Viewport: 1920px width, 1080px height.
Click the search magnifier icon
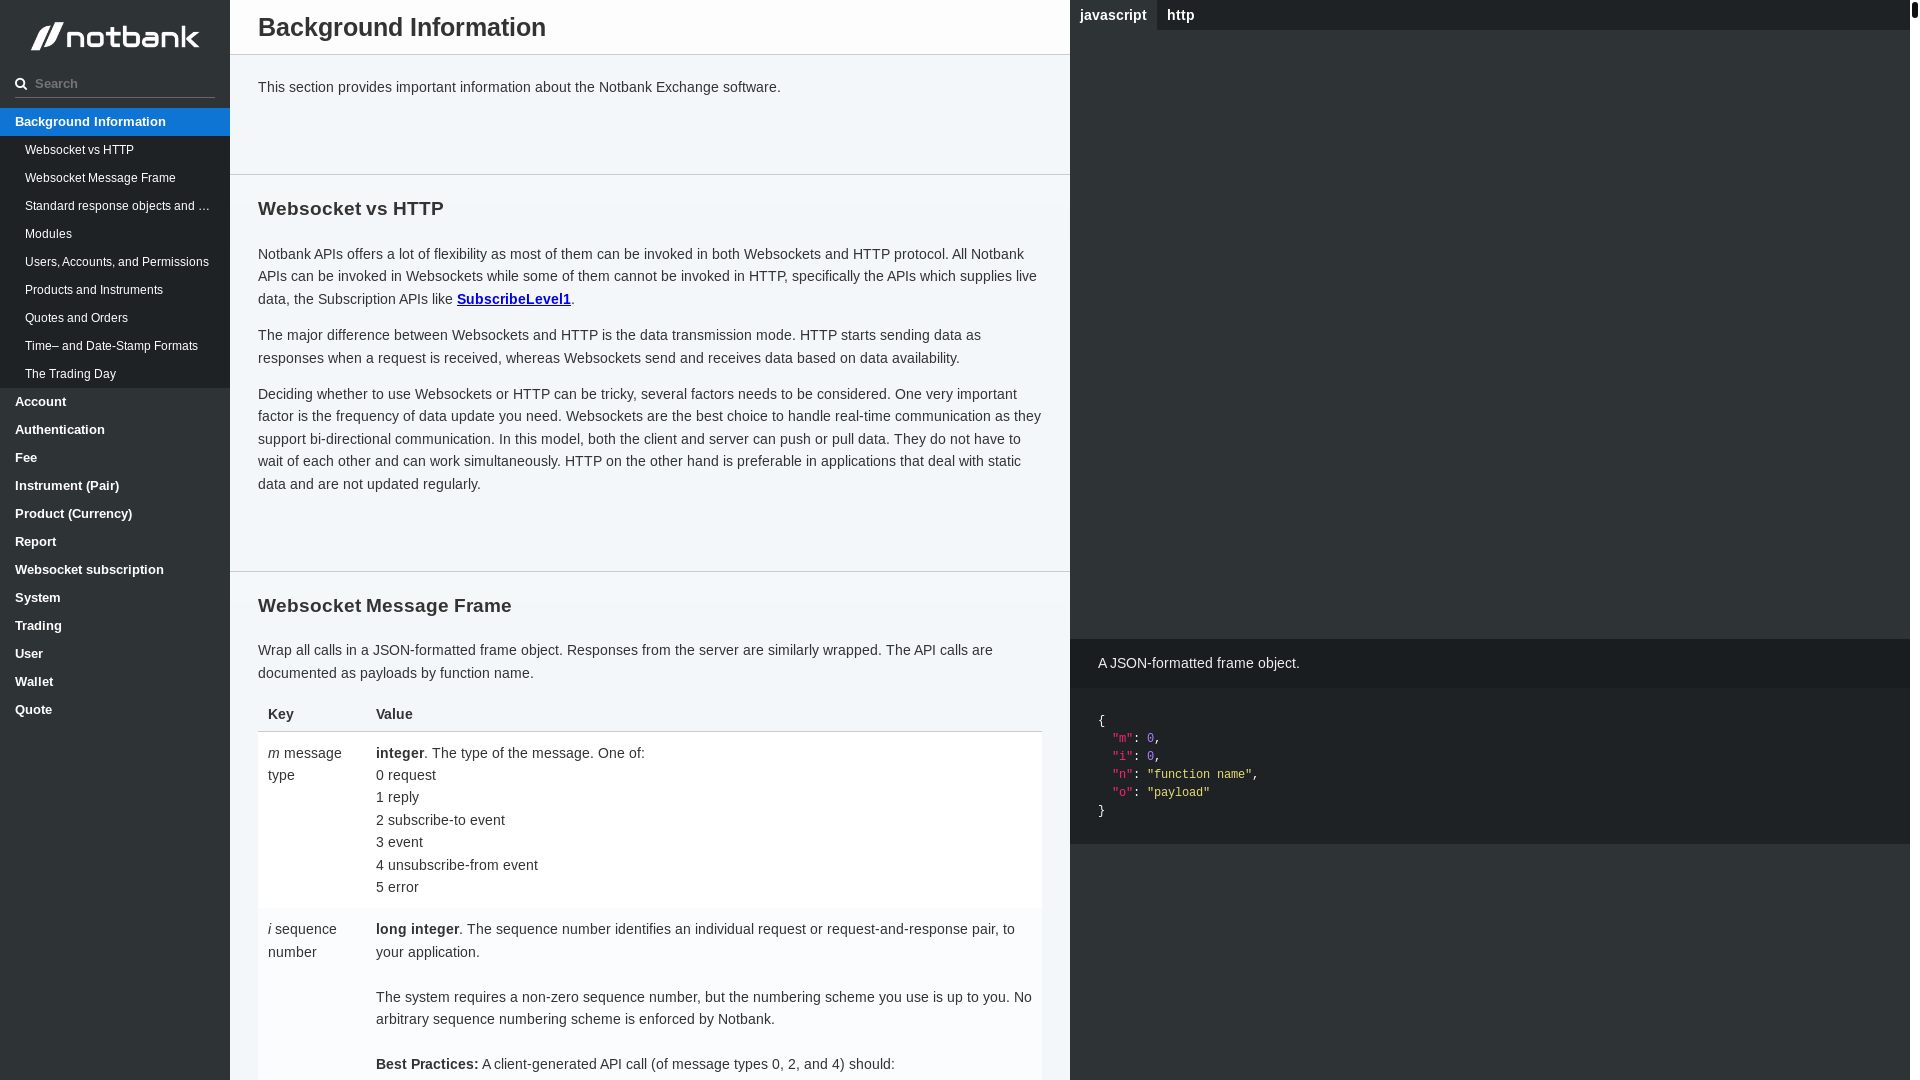tap(21, 84)
